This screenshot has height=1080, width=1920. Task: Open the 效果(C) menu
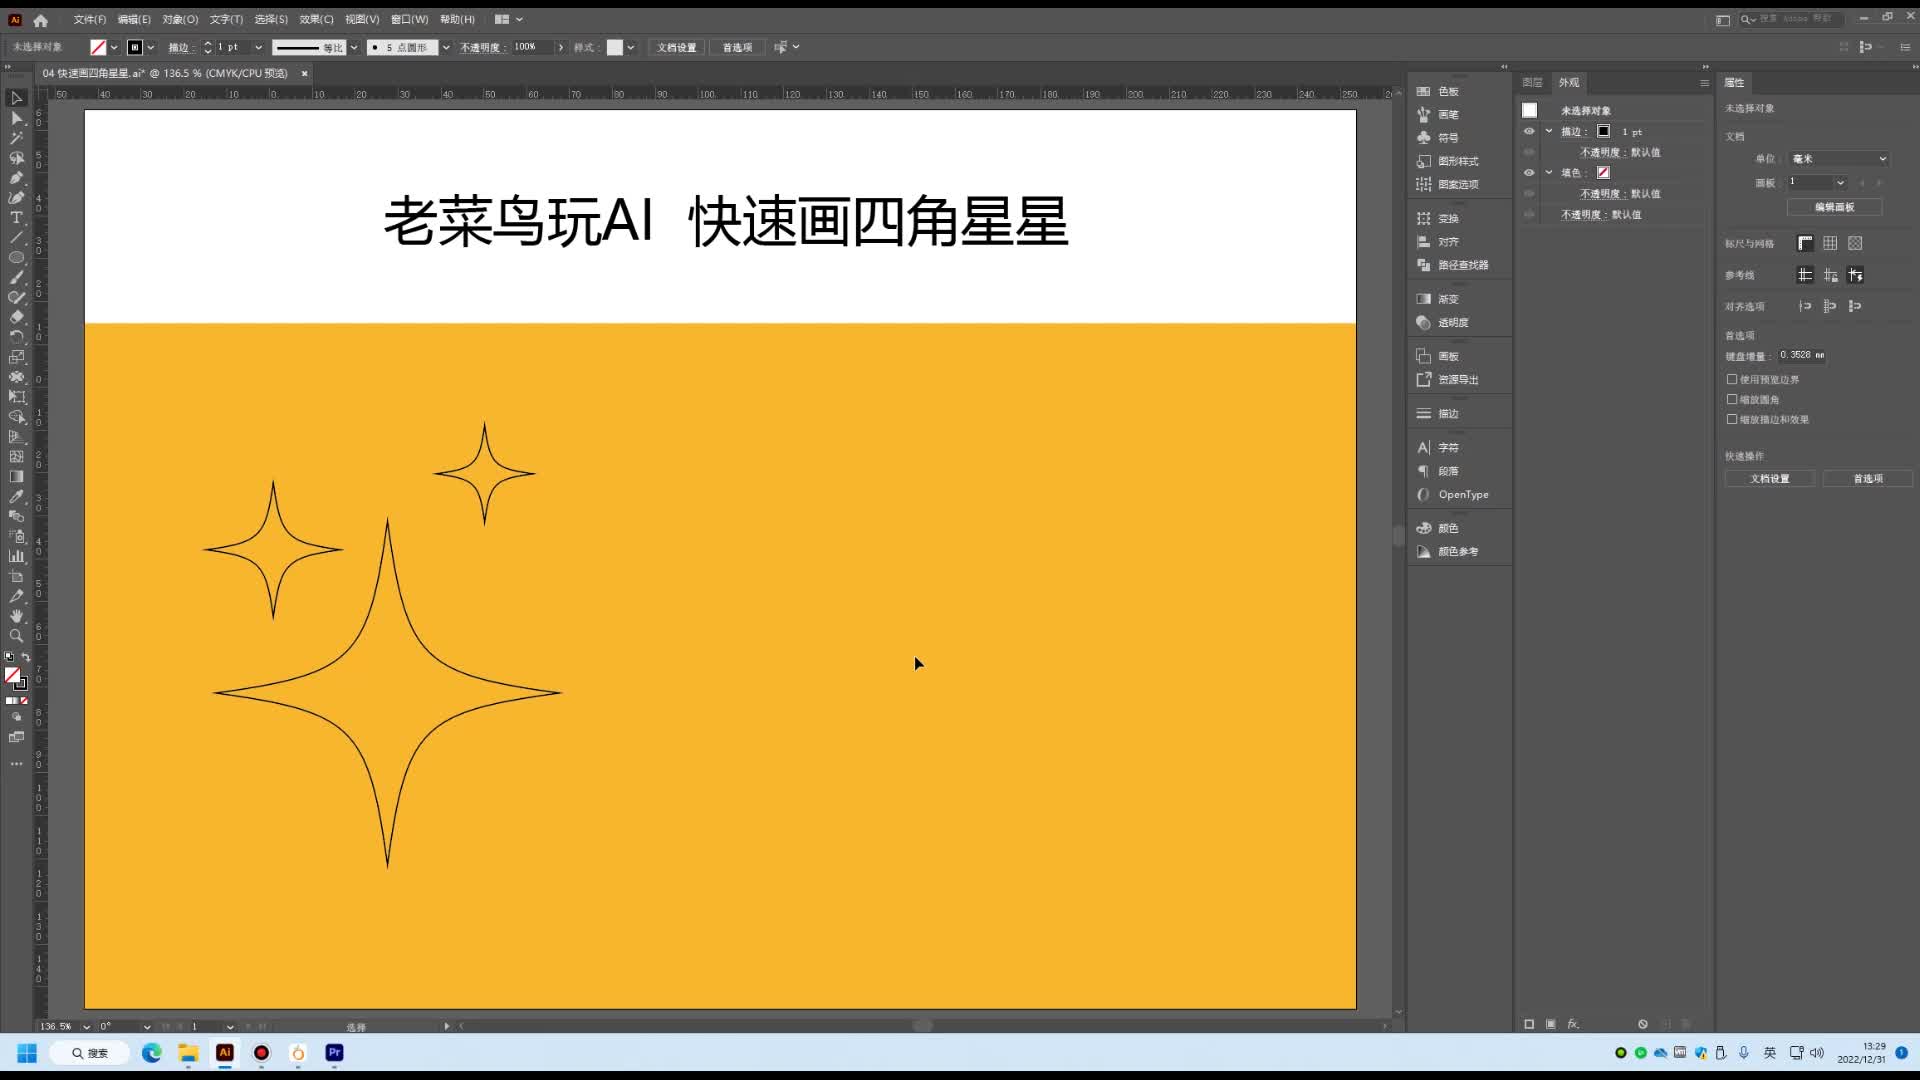316,19
